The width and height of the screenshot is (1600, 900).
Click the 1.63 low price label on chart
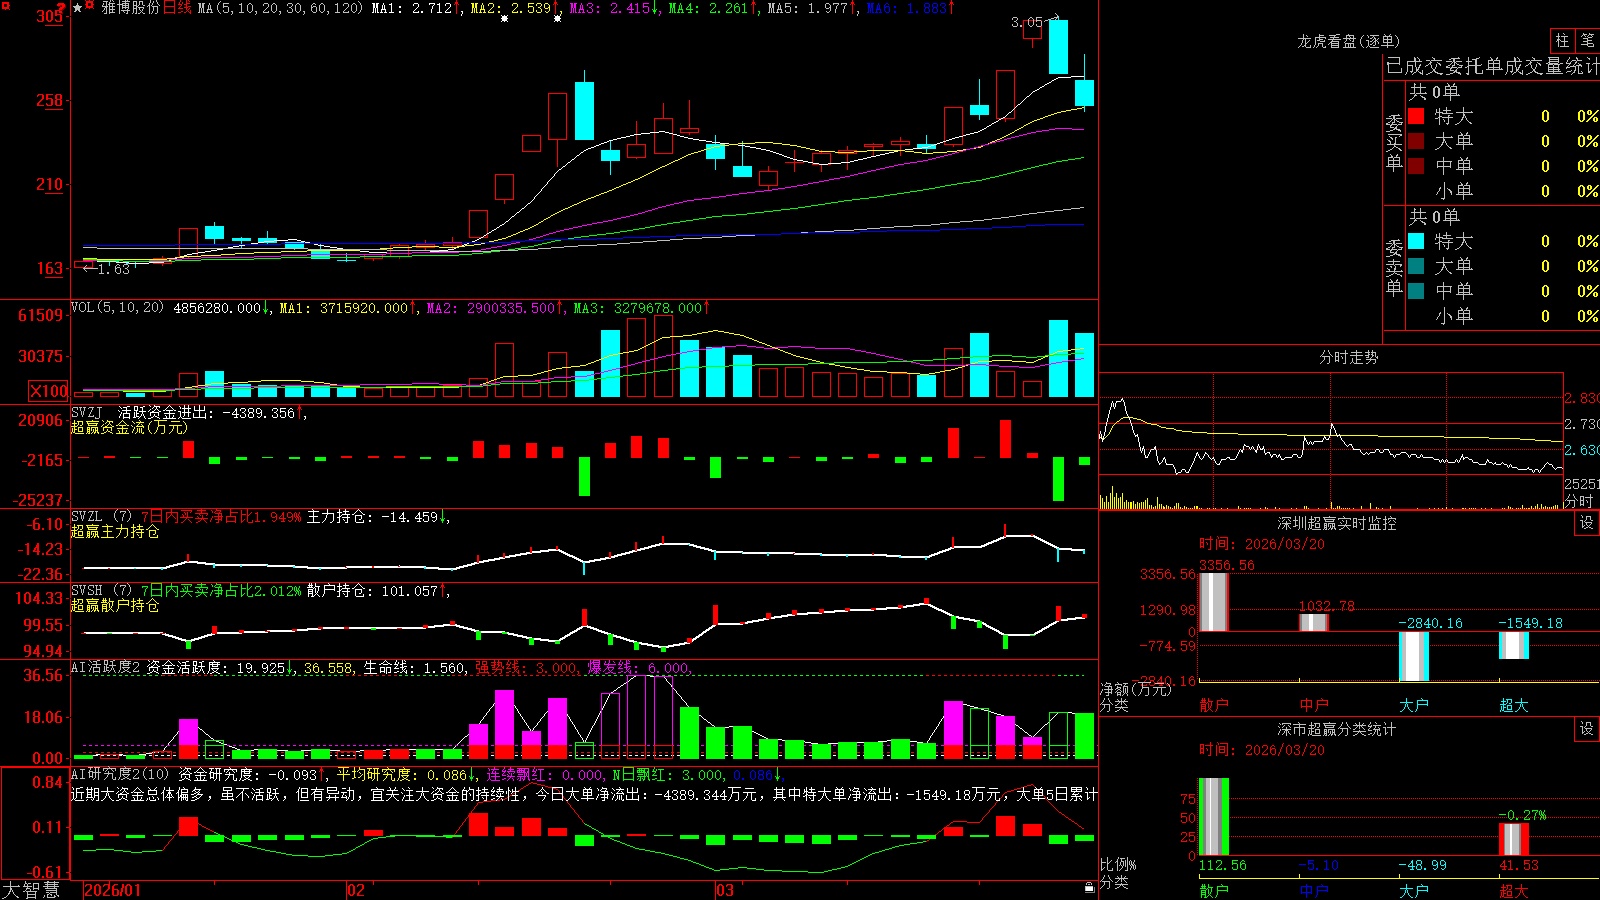click(x=113, y=269)
